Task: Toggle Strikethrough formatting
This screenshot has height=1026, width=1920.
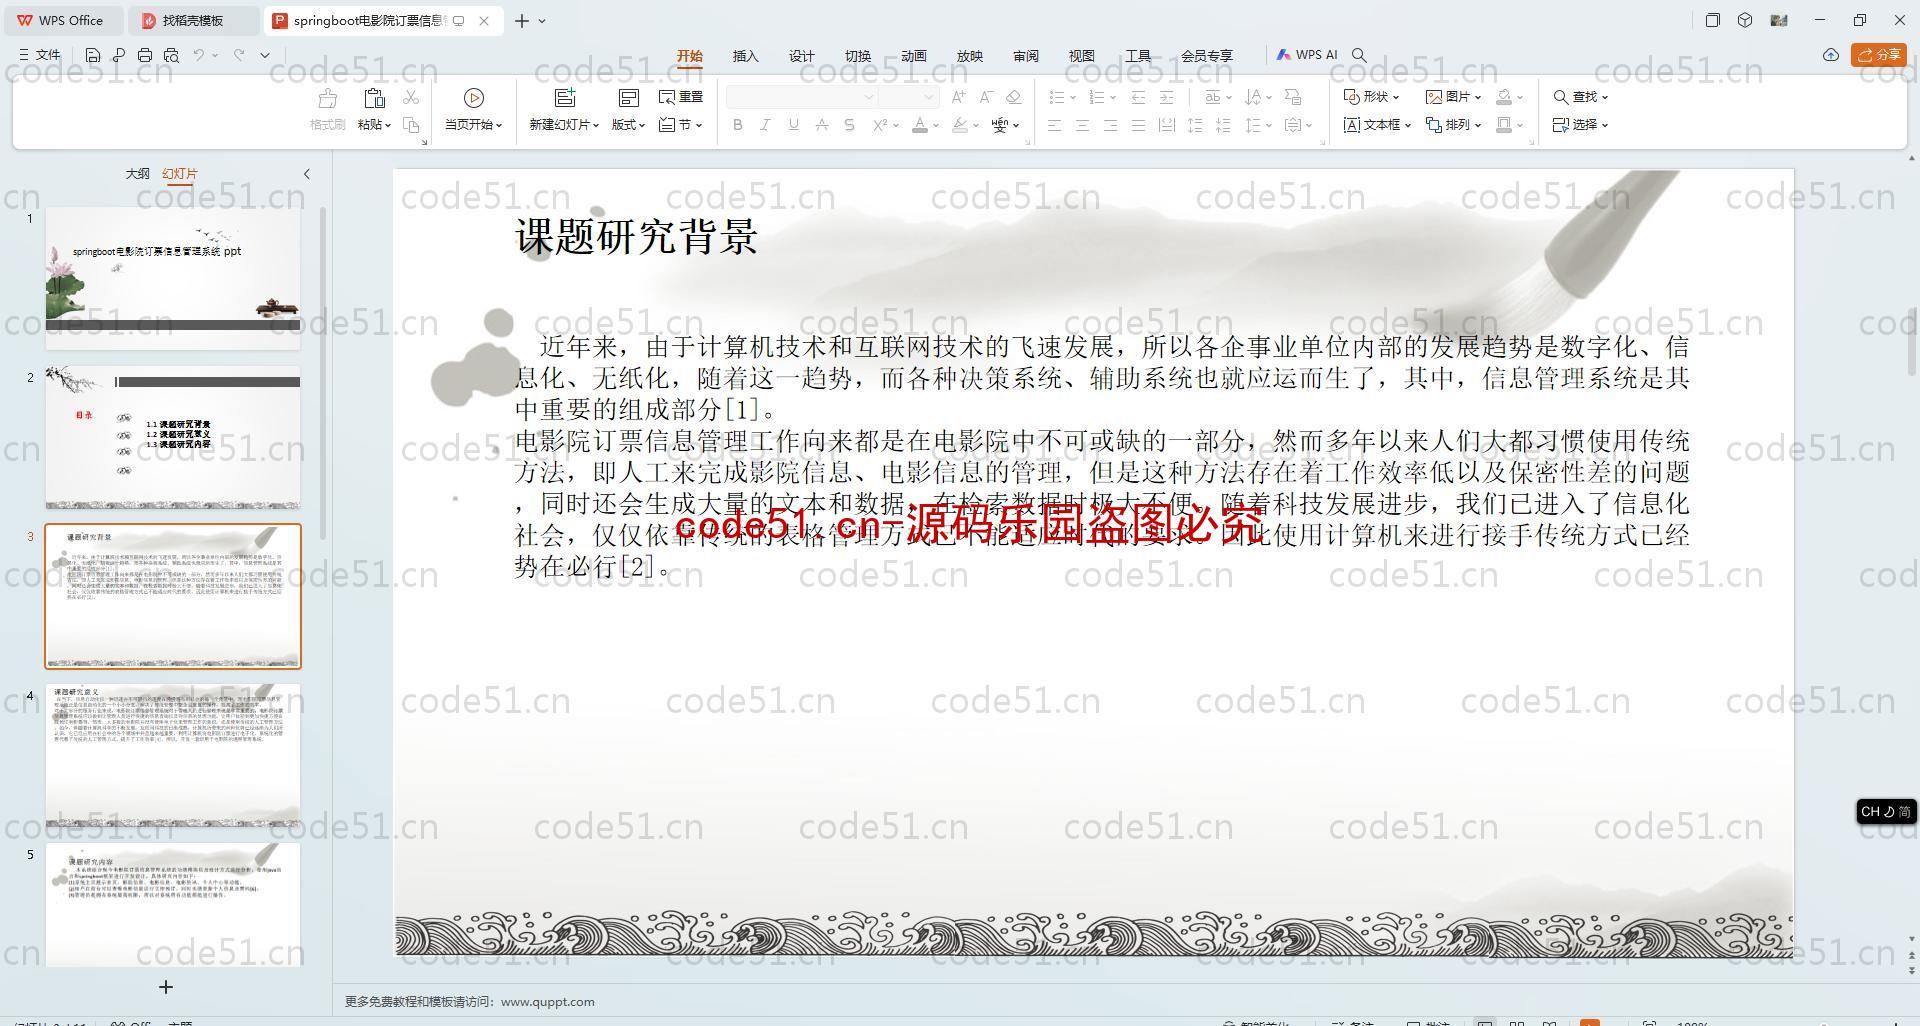Action: pos(821,125)
